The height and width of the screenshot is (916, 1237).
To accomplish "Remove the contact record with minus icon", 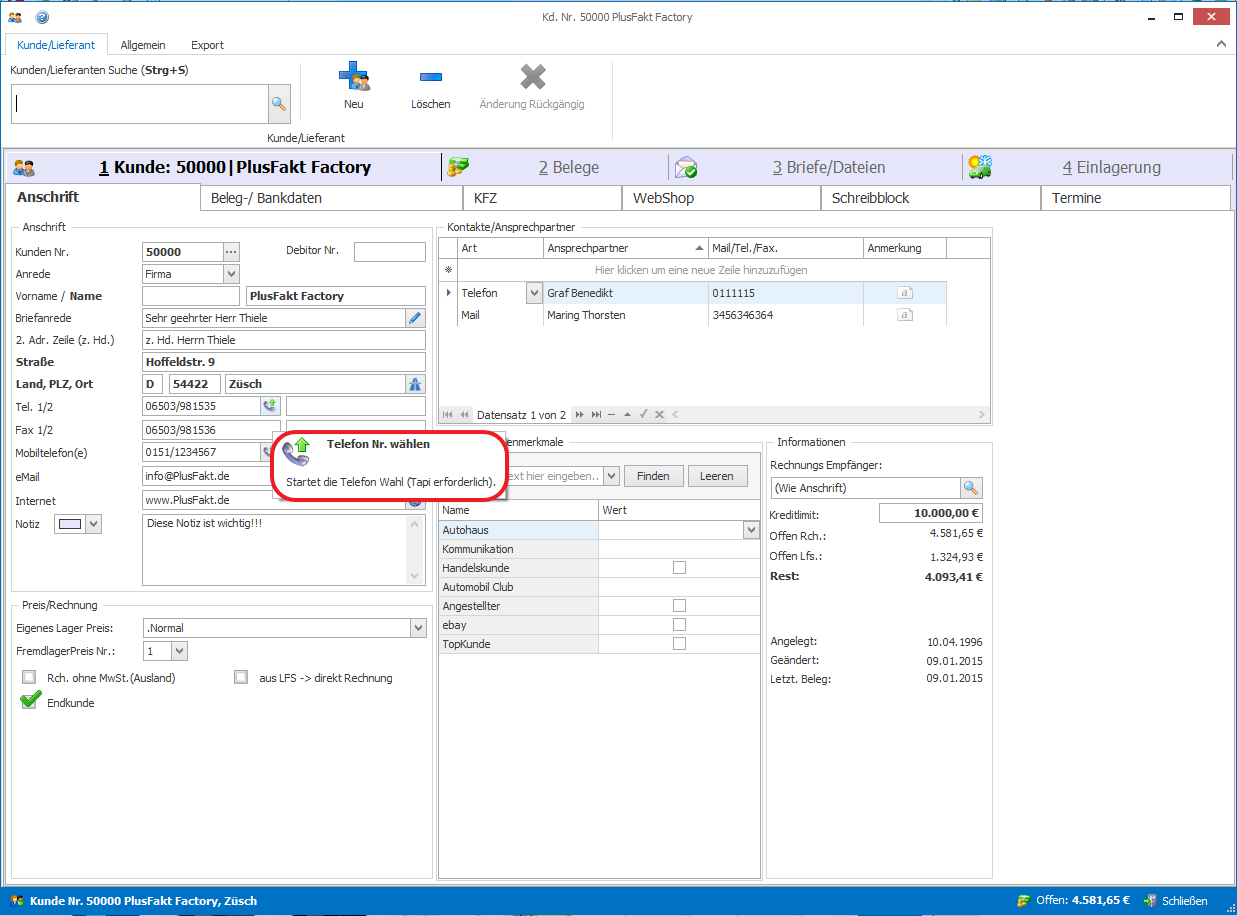I will 612,415.
